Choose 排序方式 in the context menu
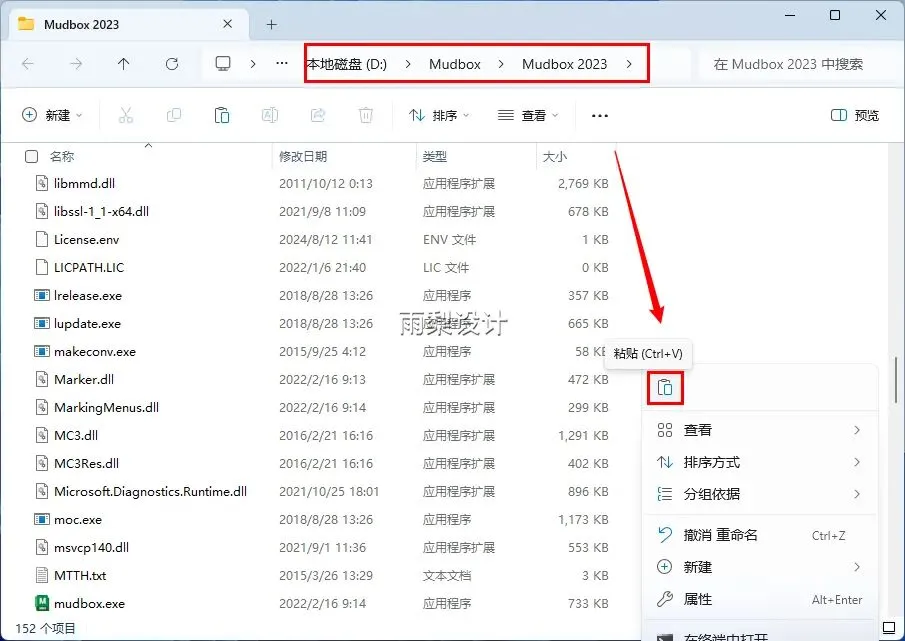The height and width of the screenshot is (641, 905). [x=760, y=462]
